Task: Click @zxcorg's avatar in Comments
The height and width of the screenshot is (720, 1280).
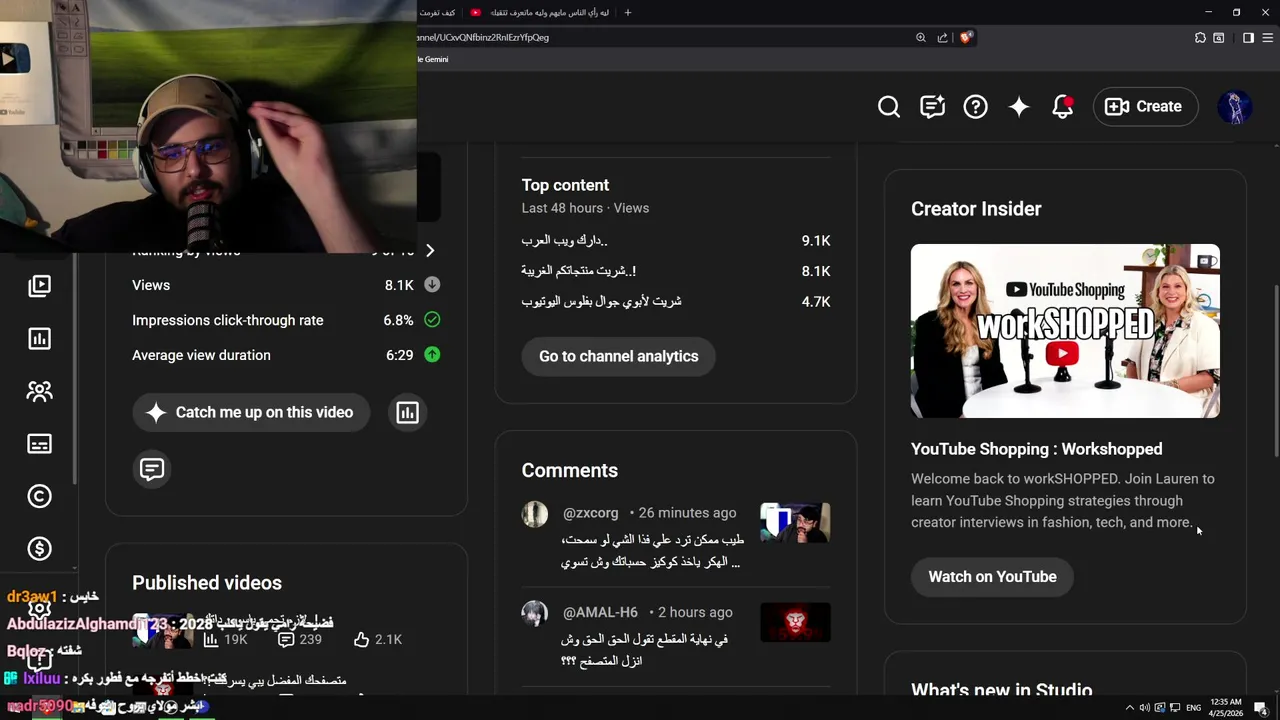Action: pyautogui.click(x=535, y=514)
